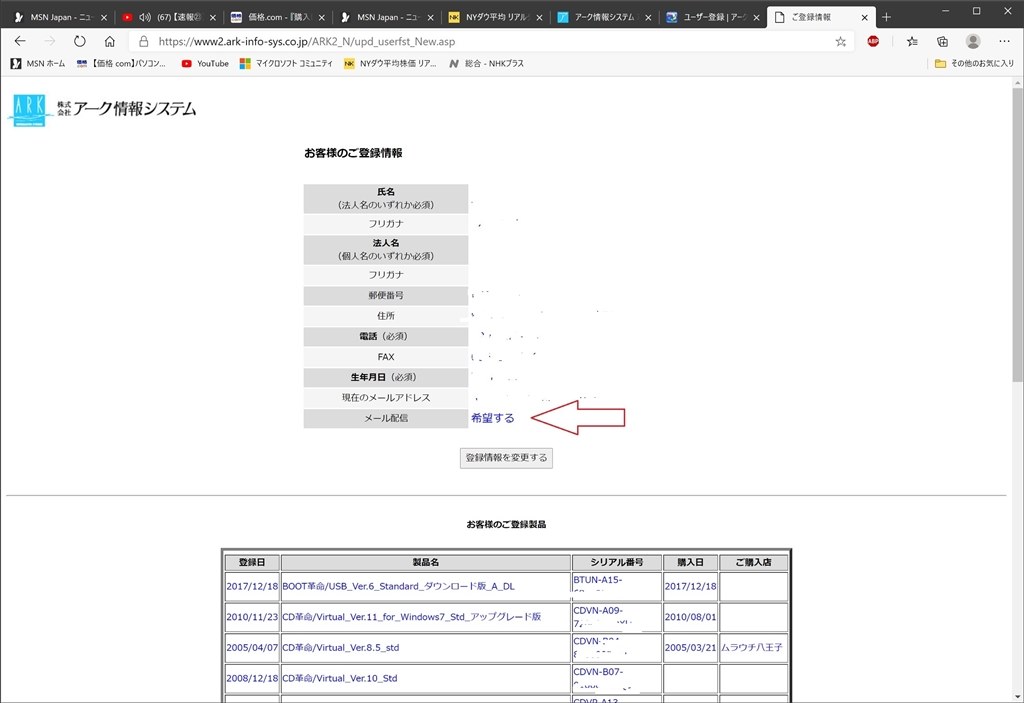This screenshot has width=1024, height=703.
Task: Switch to the YouTube (67) tab
Action: pyautogui.click(x=168, y=18)
